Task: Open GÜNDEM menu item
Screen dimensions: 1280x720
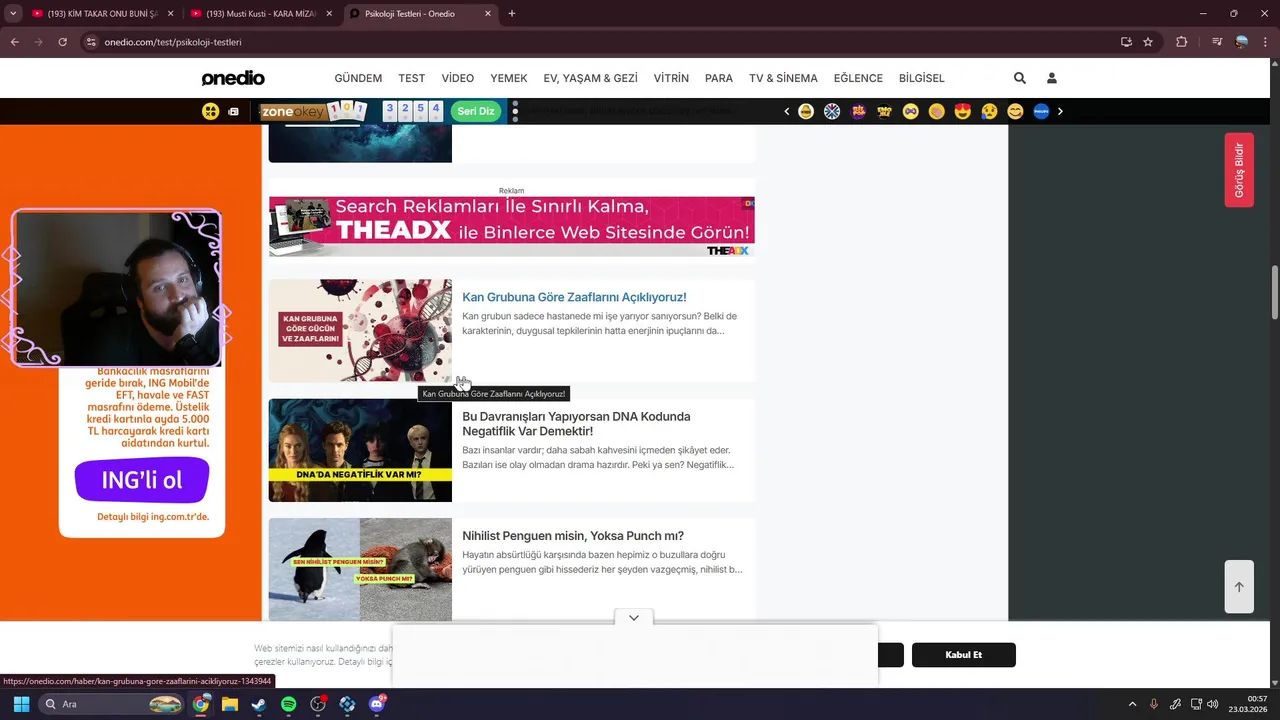Action: [358, 78]
